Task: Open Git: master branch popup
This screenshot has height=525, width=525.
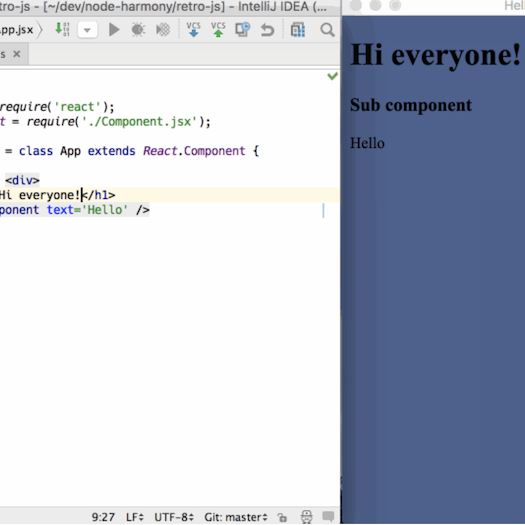Action: pos(236,517)
